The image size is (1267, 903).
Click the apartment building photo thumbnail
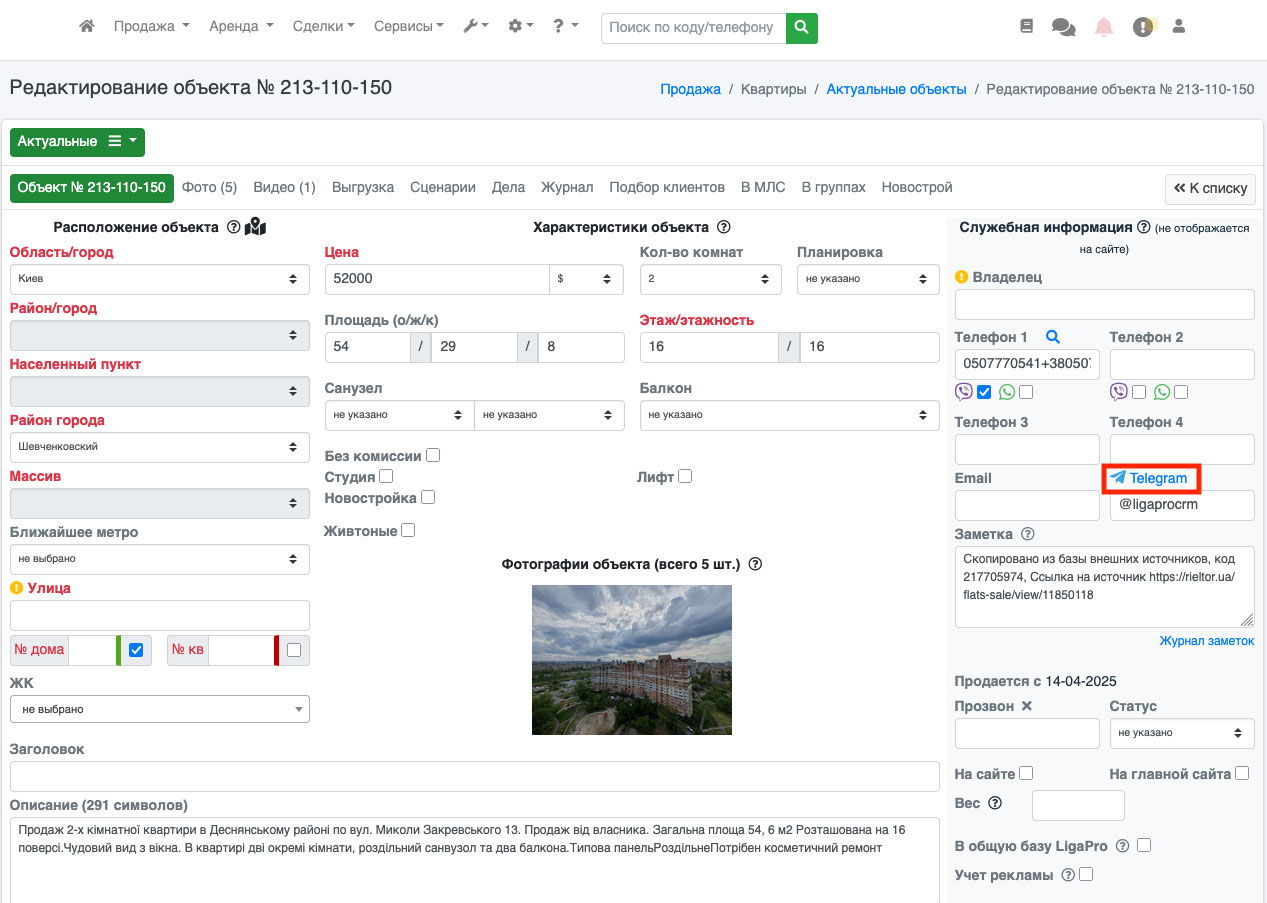[632, 660]
